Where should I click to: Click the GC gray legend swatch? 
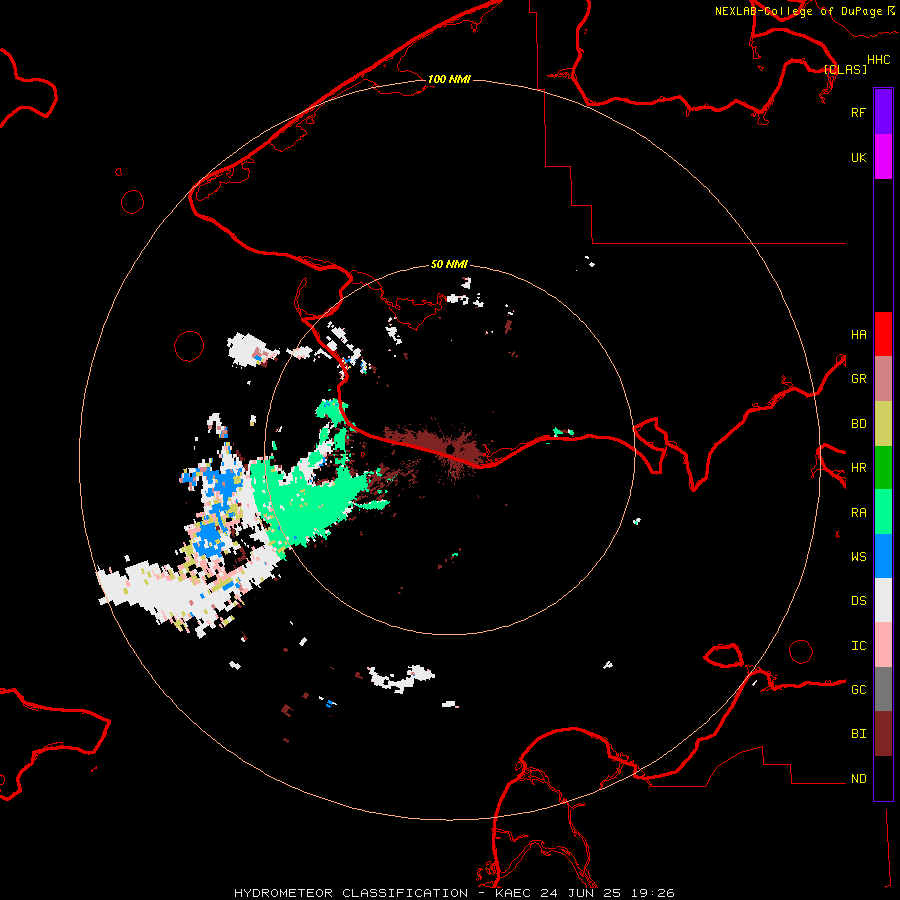pyautogui.click(x=883, y=689)
